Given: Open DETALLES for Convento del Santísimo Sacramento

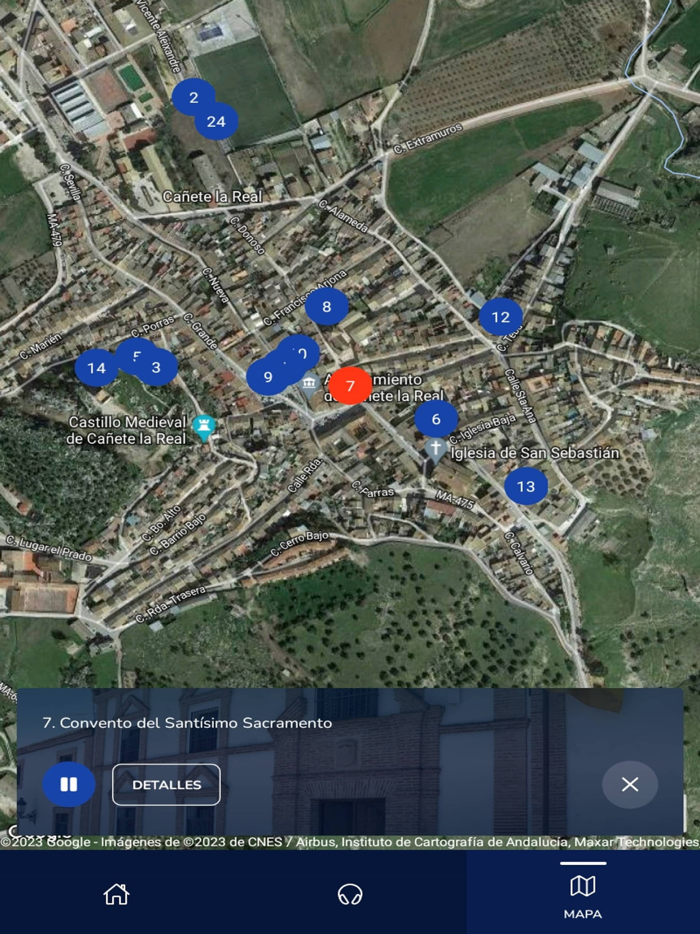Looking at the screenshot, I should tap(166, 784).
